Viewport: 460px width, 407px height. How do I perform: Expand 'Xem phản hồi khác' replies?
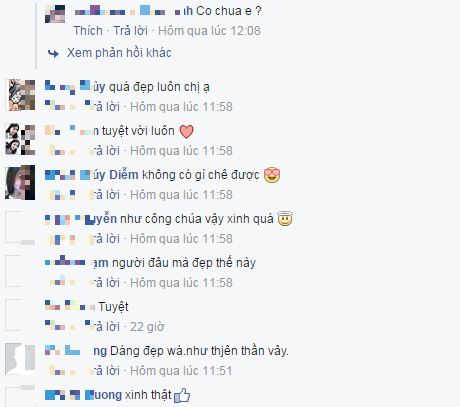click(119, 53)
